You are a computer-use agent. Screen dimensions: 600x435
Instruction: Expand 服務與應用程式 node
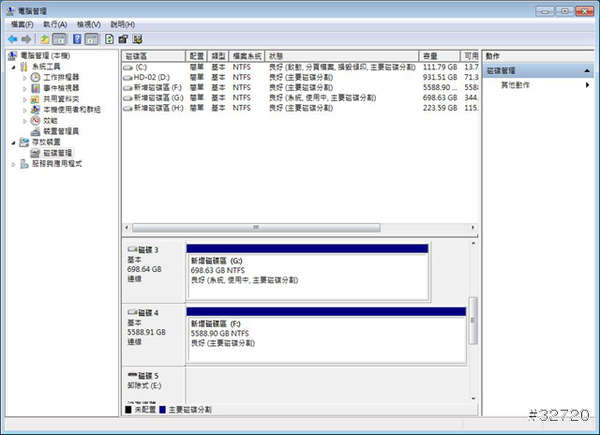(13, 164)
